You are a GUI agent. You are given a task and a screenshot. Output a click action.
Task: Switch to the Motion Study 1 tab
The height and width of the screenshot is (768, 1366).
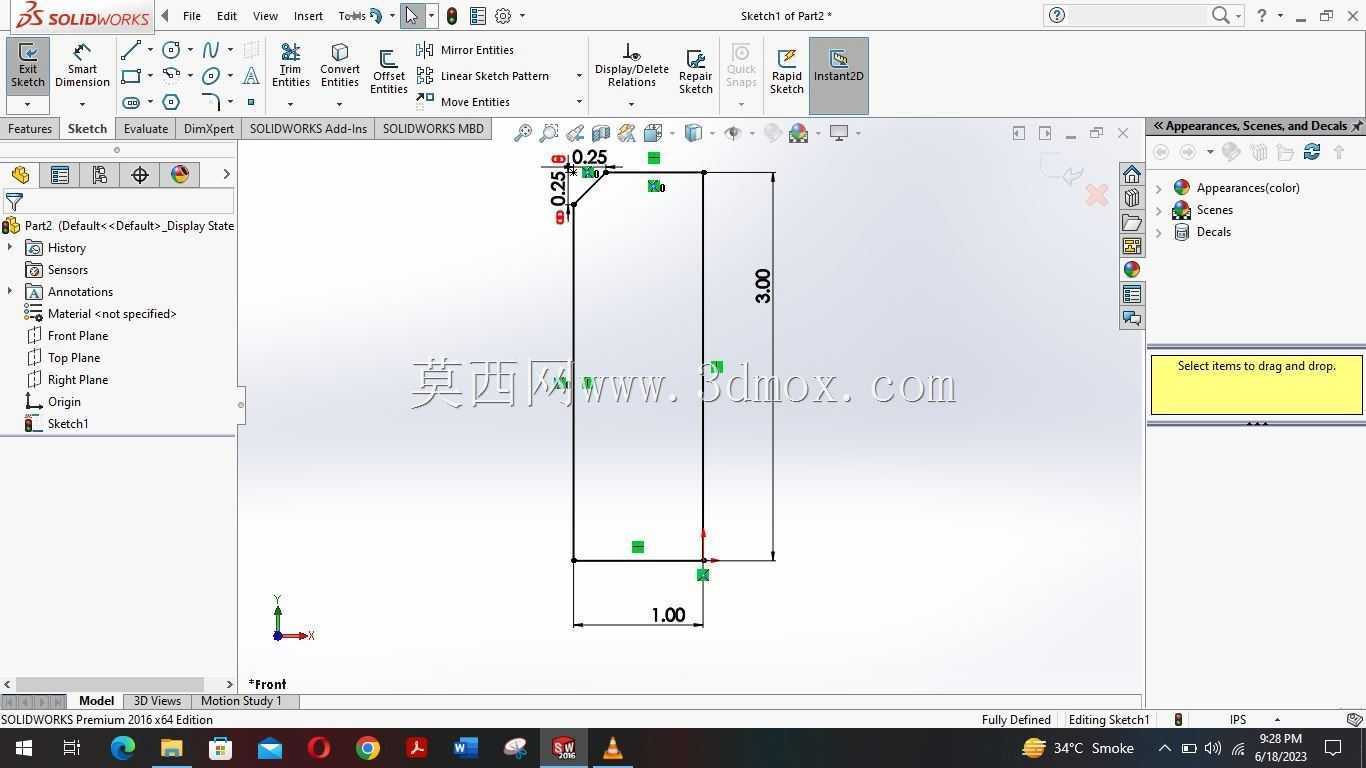coord(241,701)
